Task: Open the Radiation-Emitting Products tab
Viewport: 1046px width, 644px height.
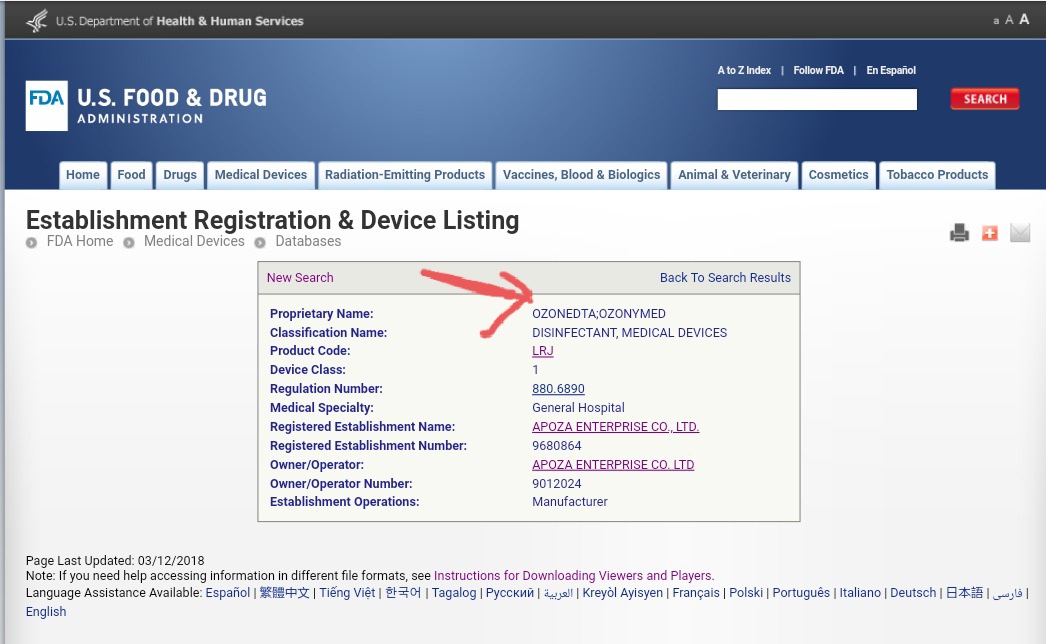Action: coord(405,175)
